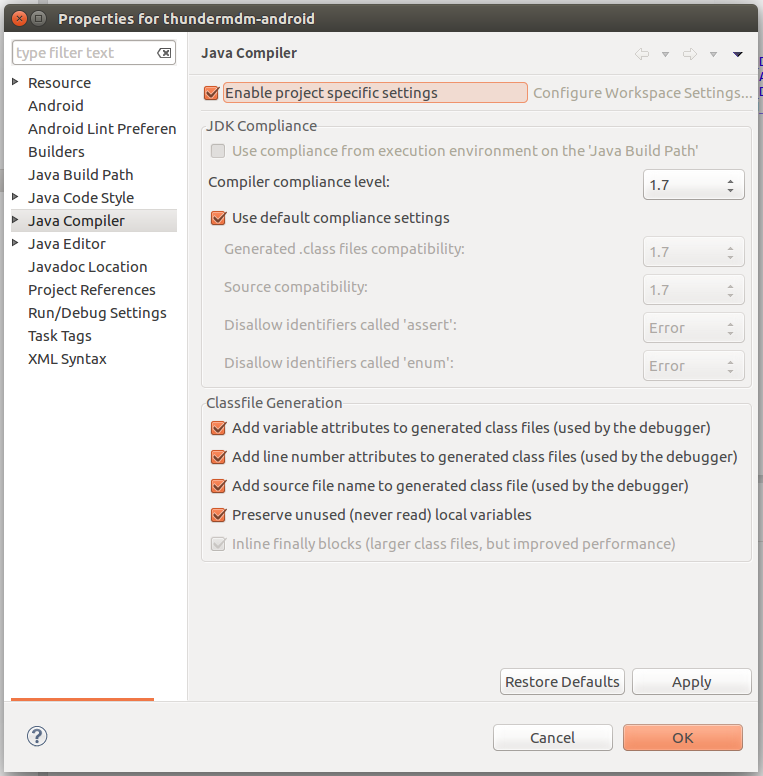Image resolution: width=763 pixels, height=776 pixels.
Task: Select Builders in the properties tree
Action: tap(56, 152)
